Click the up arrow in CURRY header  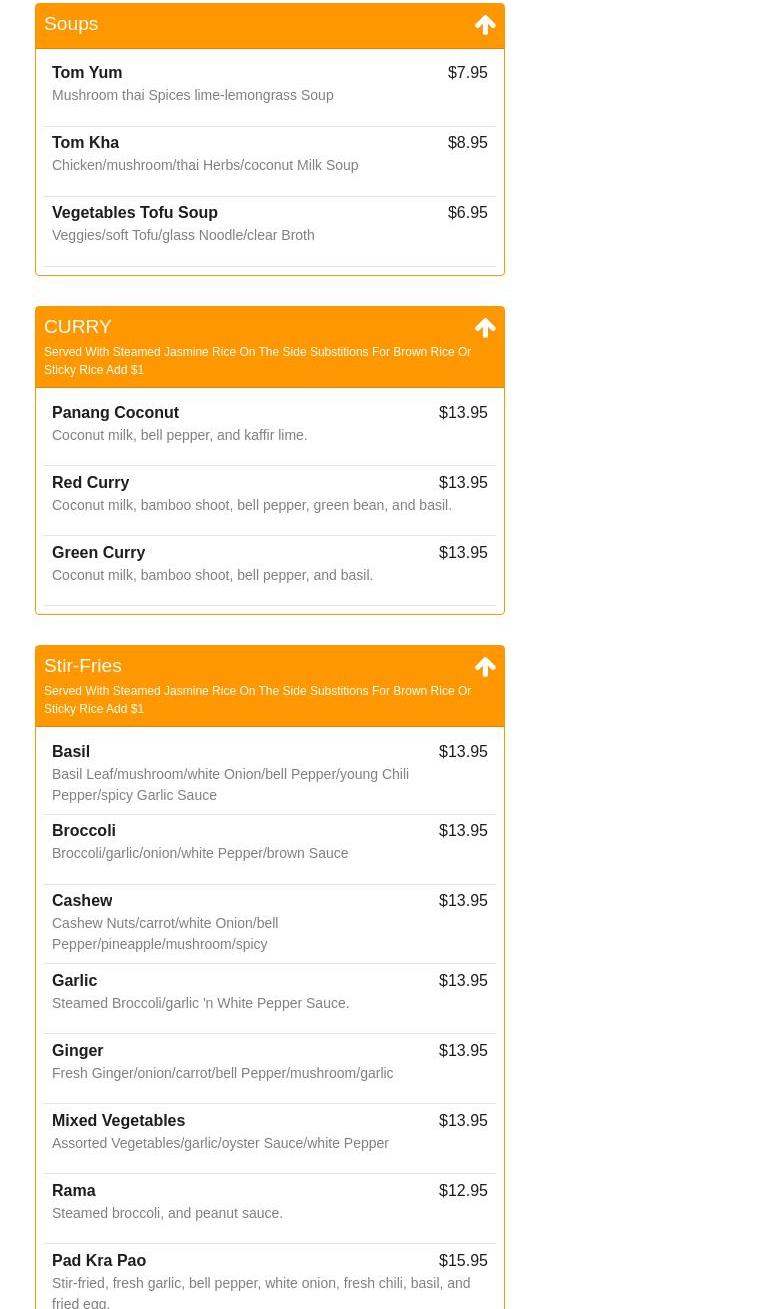pyautogui.click(x=485, y=328)
